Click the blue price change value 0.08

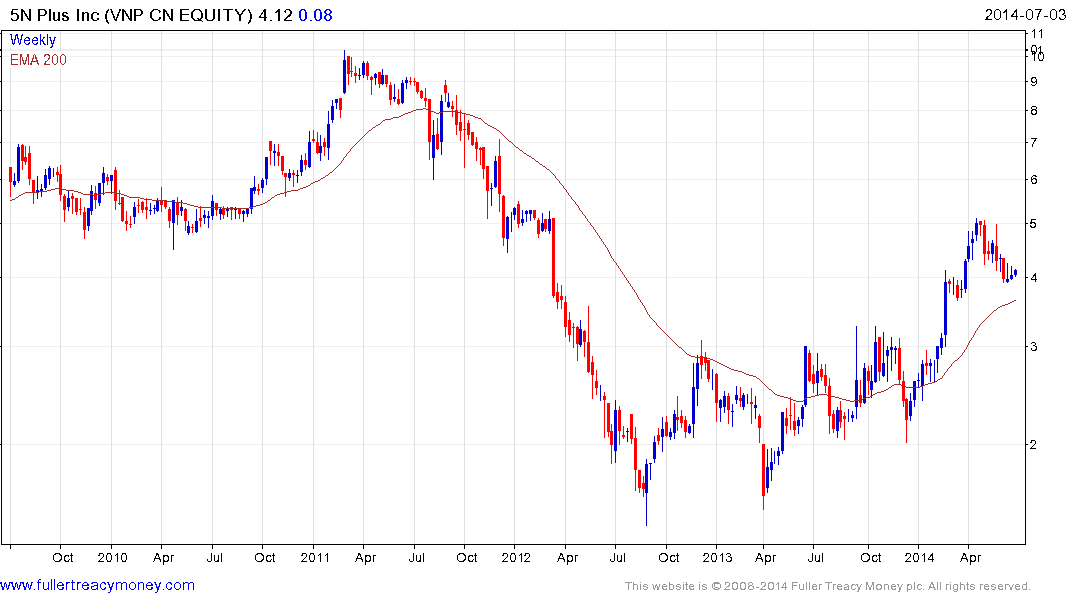point(315,15)
